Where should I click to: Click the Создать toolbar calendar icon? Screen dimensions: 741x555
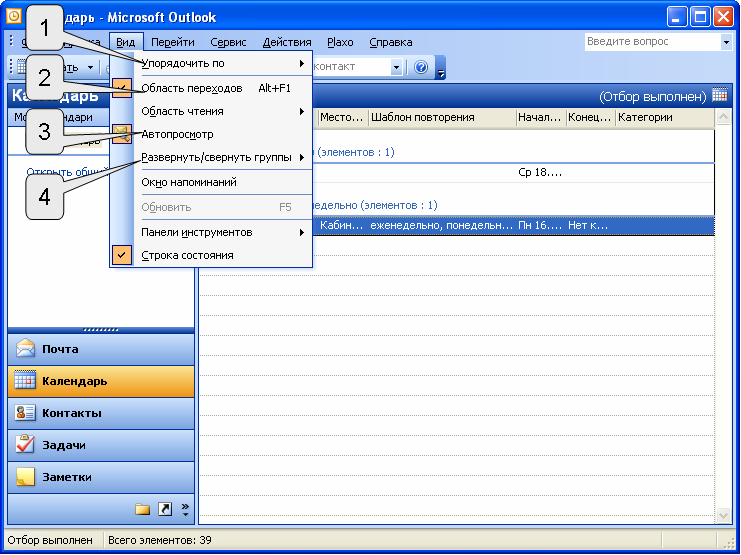21,67
